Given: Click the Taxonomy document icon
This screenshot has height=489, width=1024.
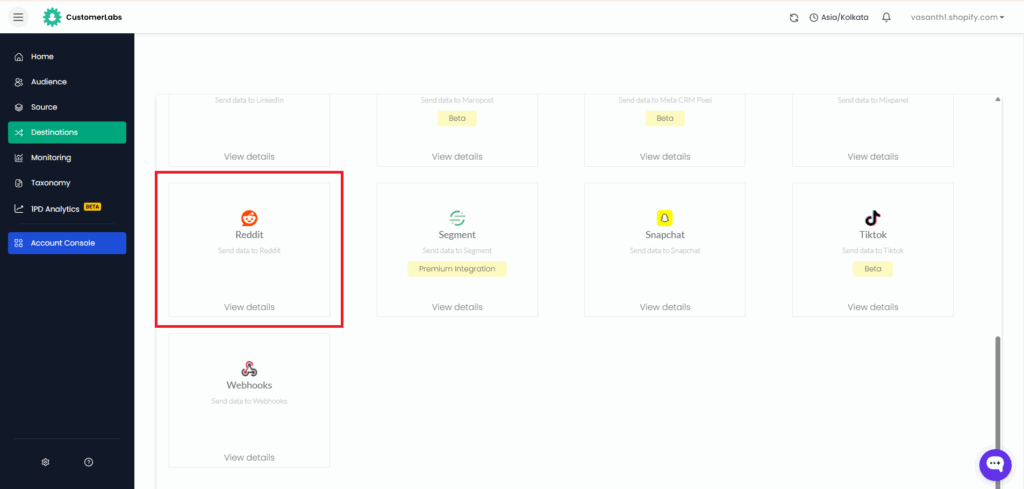Looking at the screenshot, I should [19, 183].
